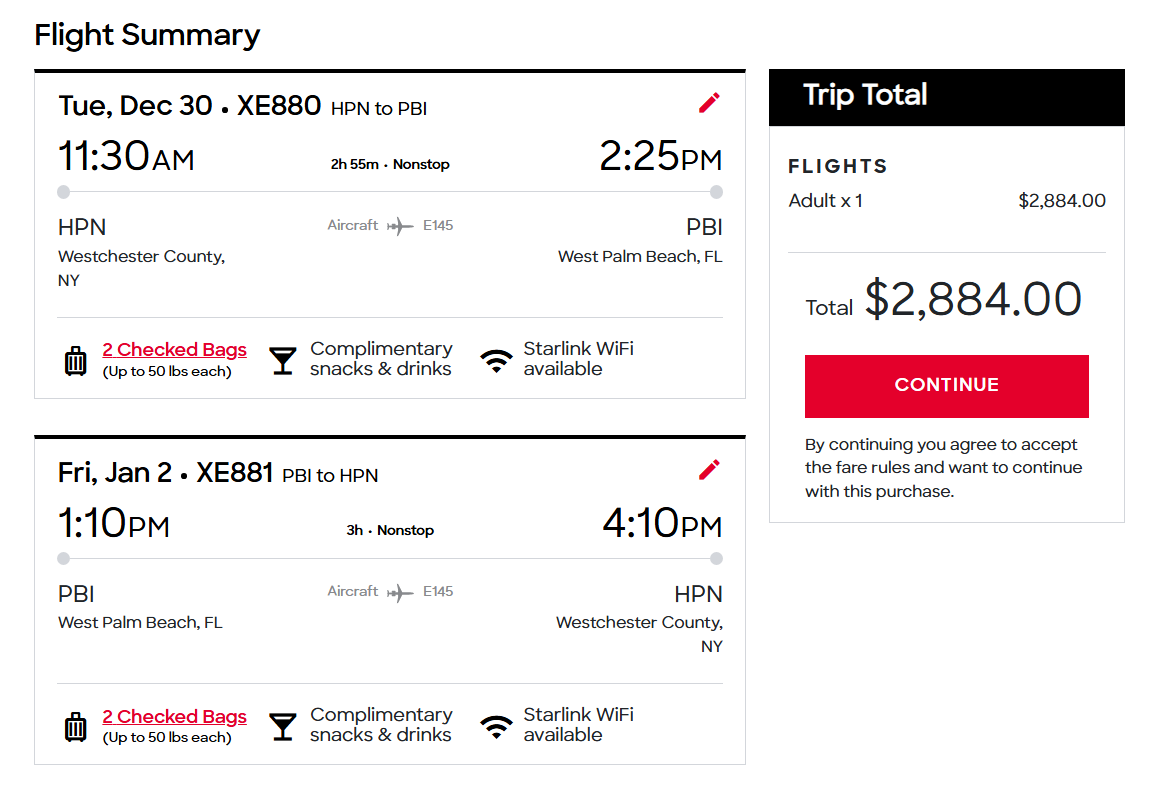1169x799 pixels.
Task: Click cocktail glass icon for PBI to HPN flight
Action: pyautogui.click(x=283, y=727)
